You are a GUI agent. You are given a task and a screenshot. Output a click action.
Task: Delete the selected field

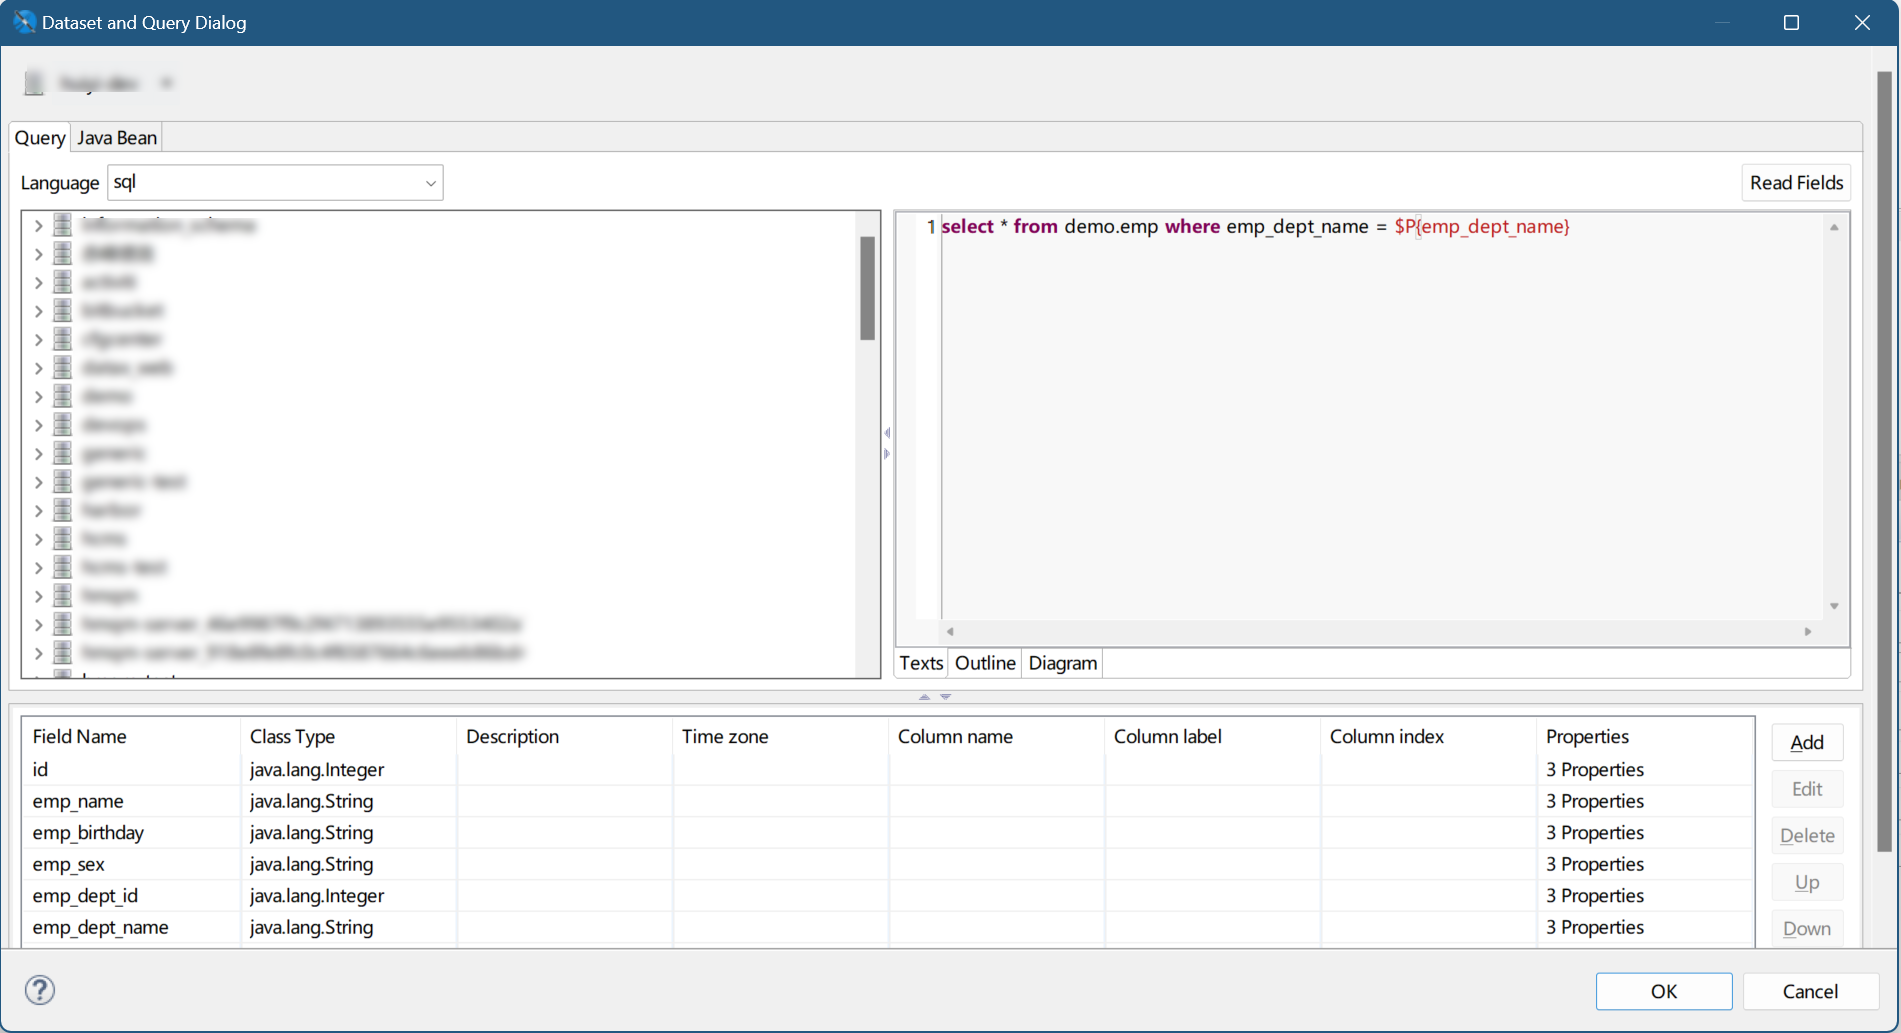[x=1806, y=835]
